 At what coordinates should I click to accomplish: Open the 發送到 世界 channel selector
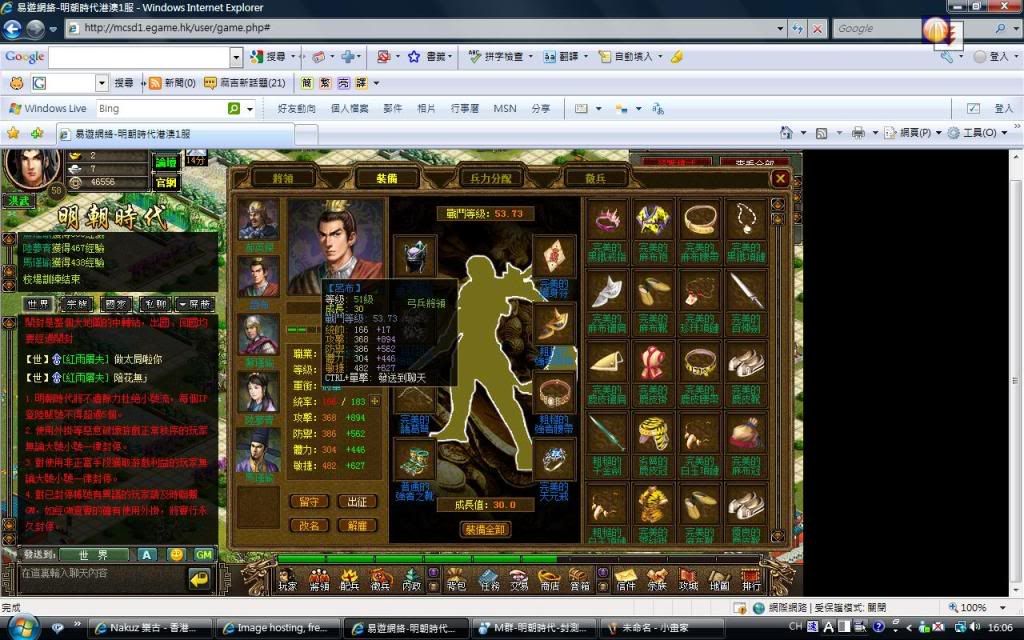94,554
